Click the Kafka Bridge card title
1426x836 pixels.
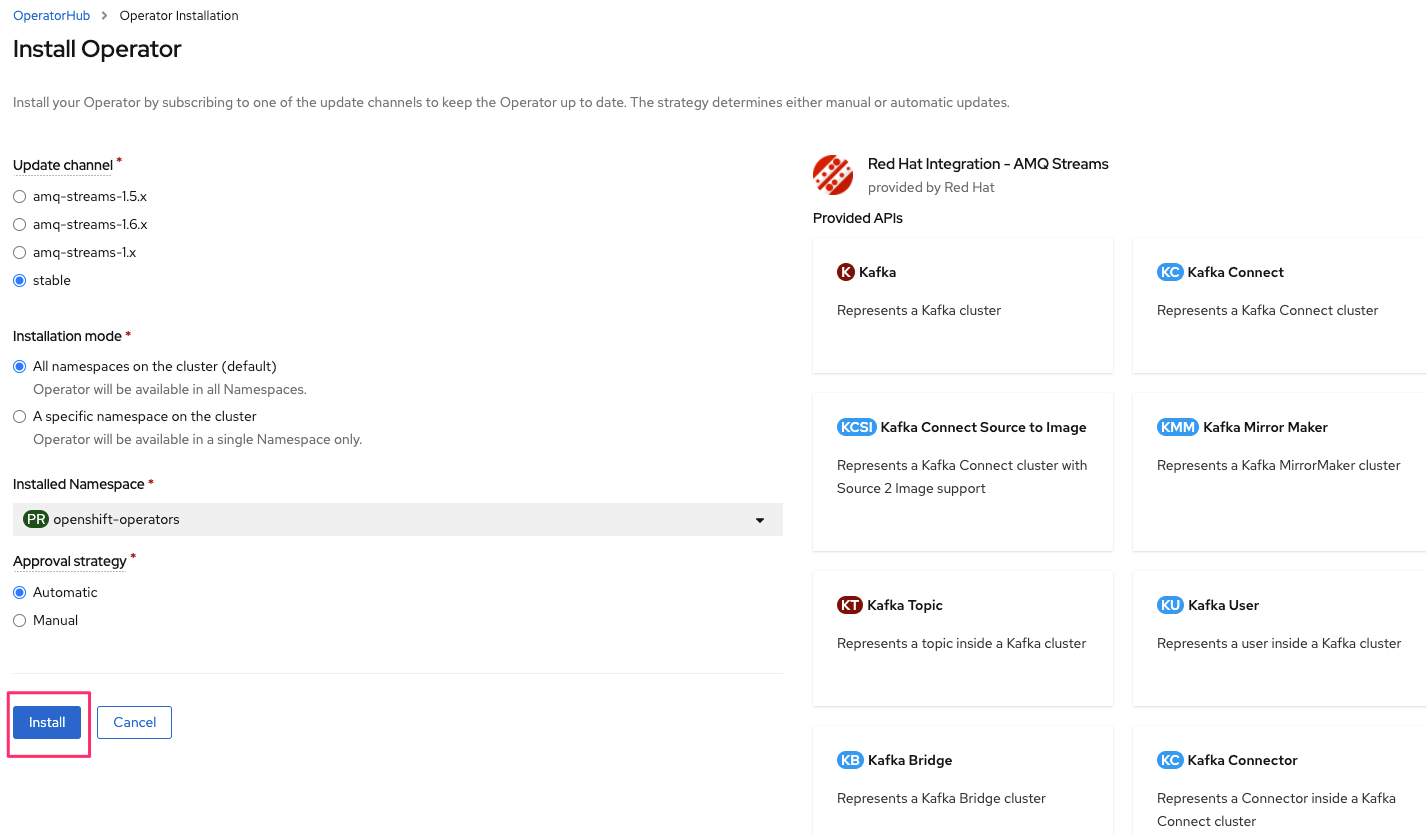click(910, 760)
